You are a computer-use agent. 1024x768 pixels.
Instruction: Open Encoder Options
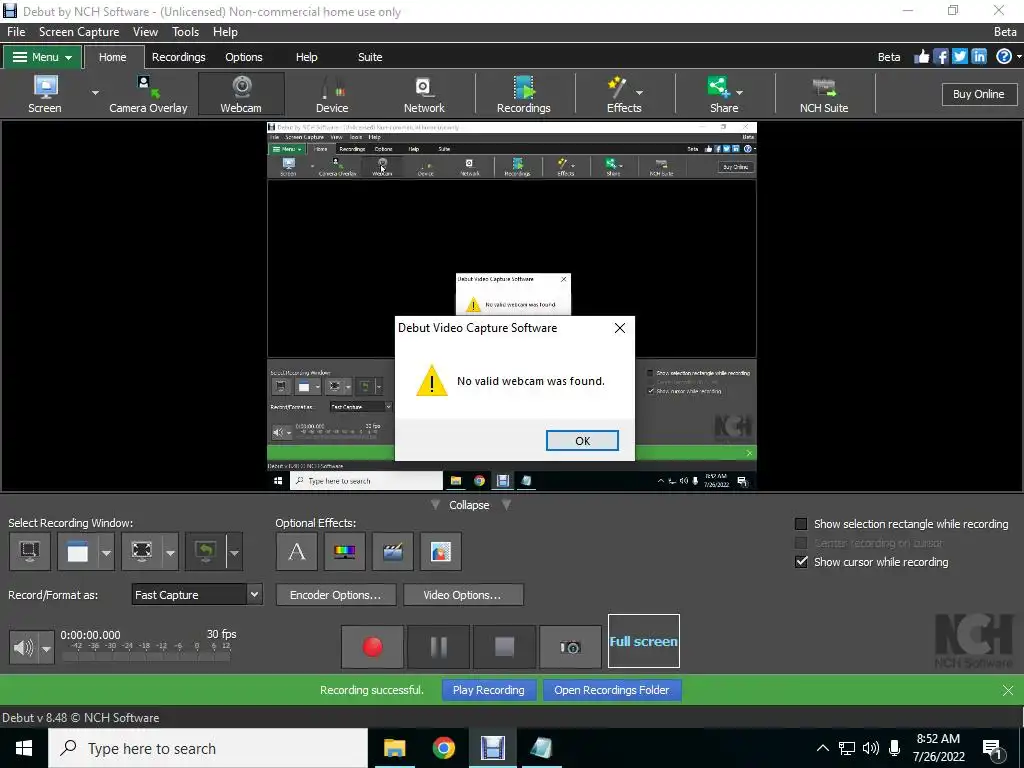[x=336, y=595]
